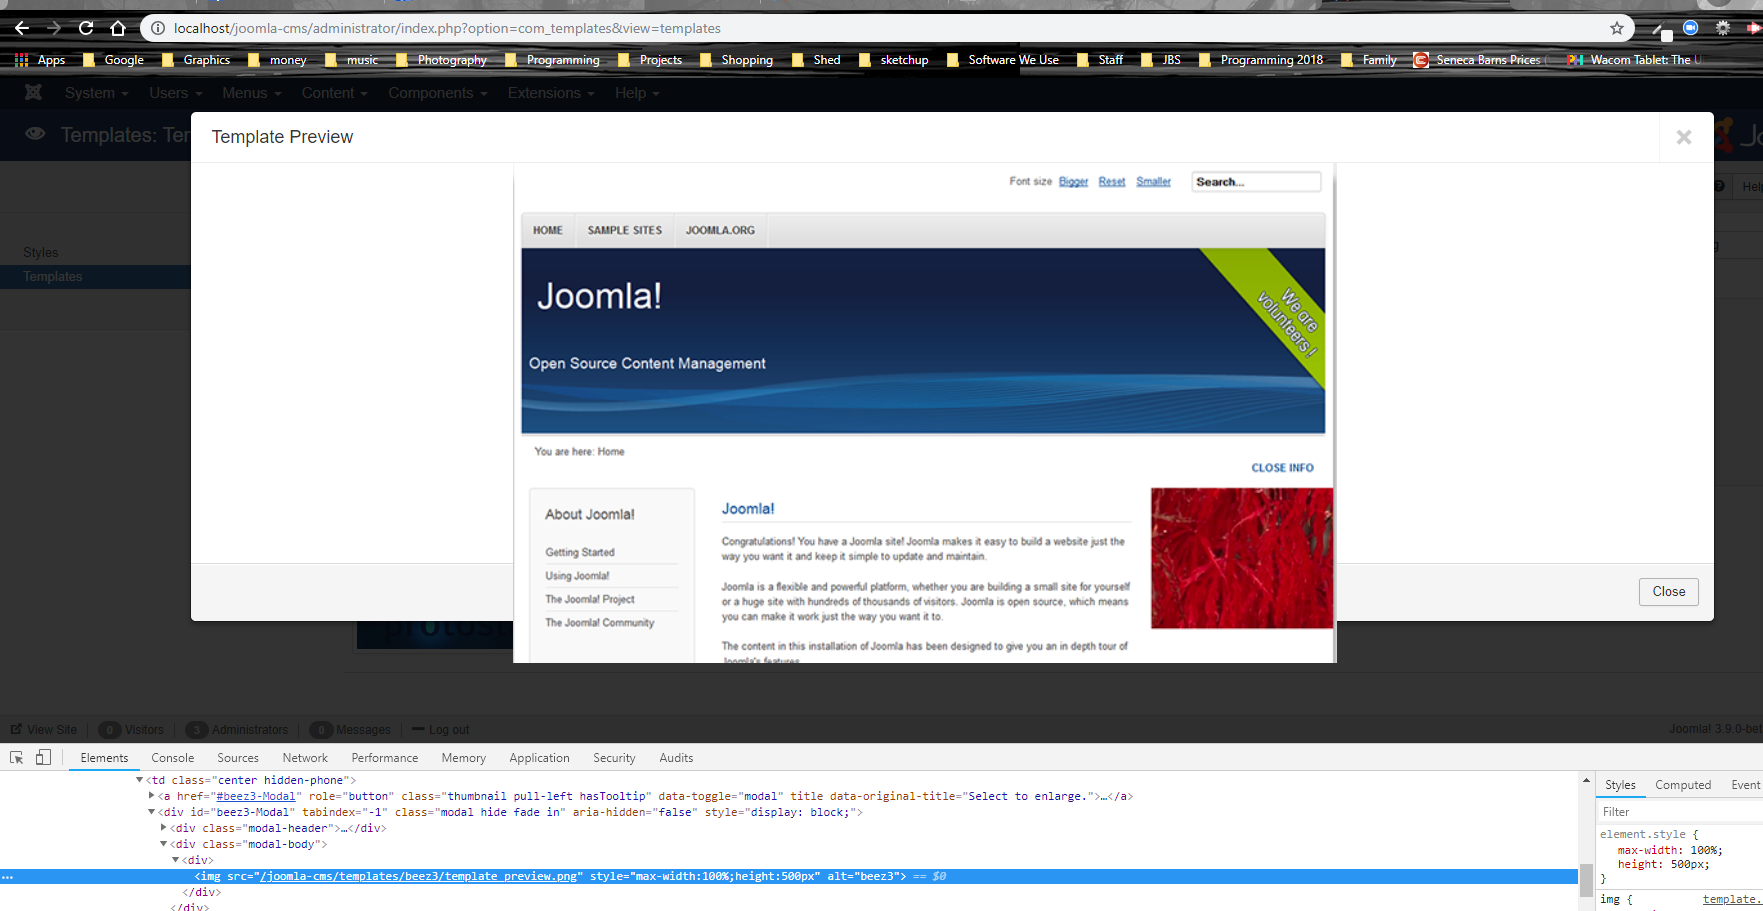Select the Styles pane tab

click(1620, 785)
